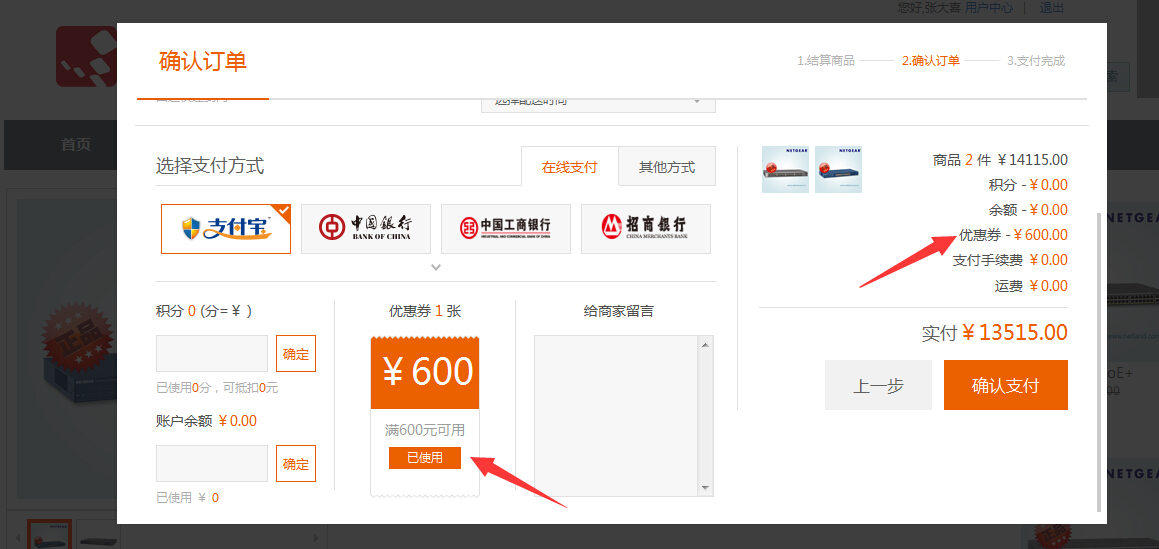Choose China Merchants Bank 招商银行
Viewport: 1159px width, 549px height.
[645, 229]
